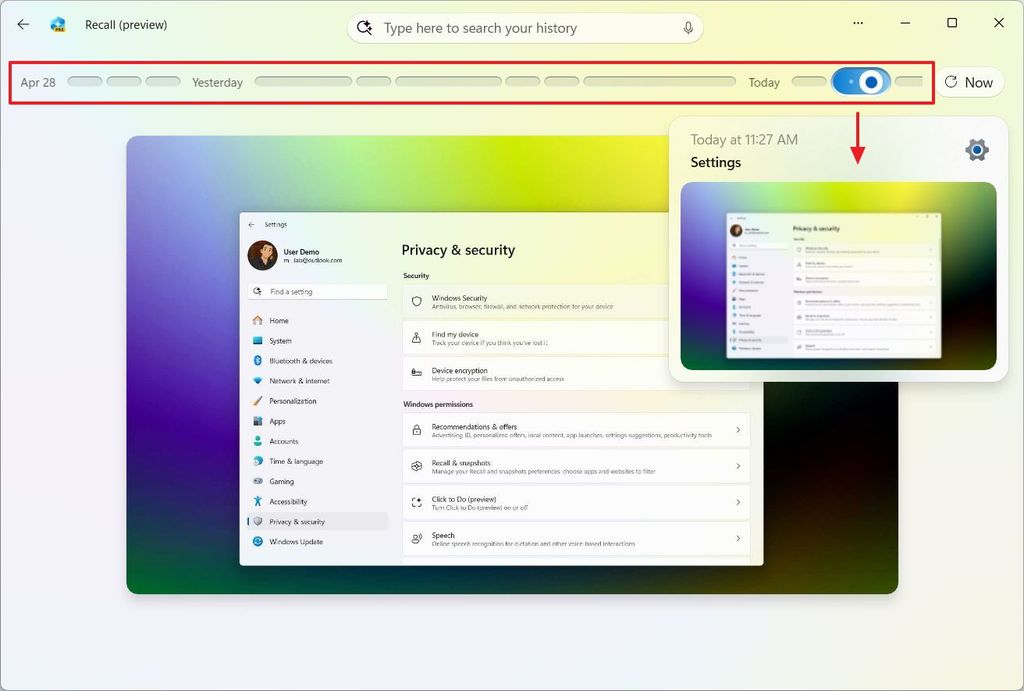Click the 'Windows permissions' section heading
The height and width of the screenshot is (691, 1024).
click(438, 404)
